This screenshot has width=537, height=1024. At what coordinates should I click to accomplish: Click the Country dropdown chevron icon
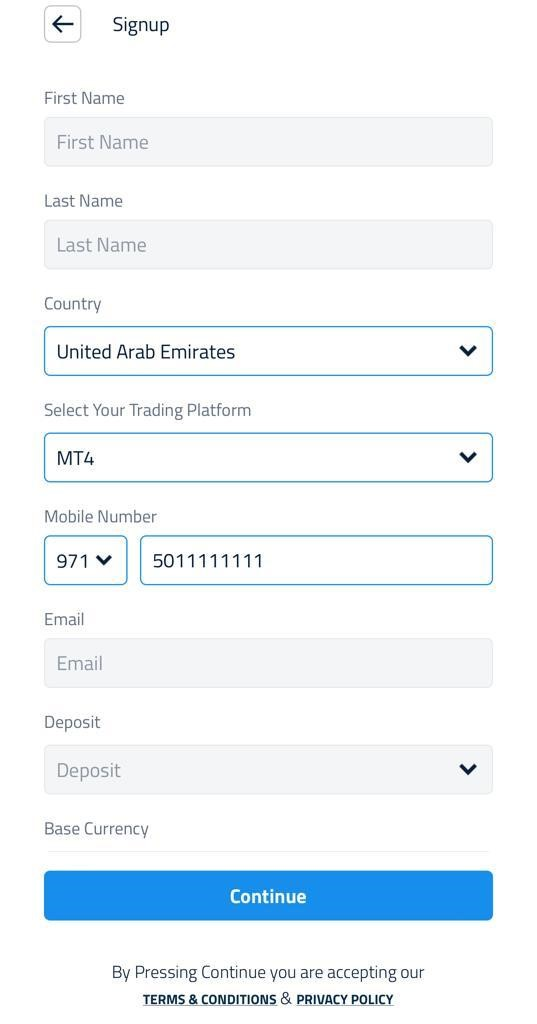click(468, 351)
